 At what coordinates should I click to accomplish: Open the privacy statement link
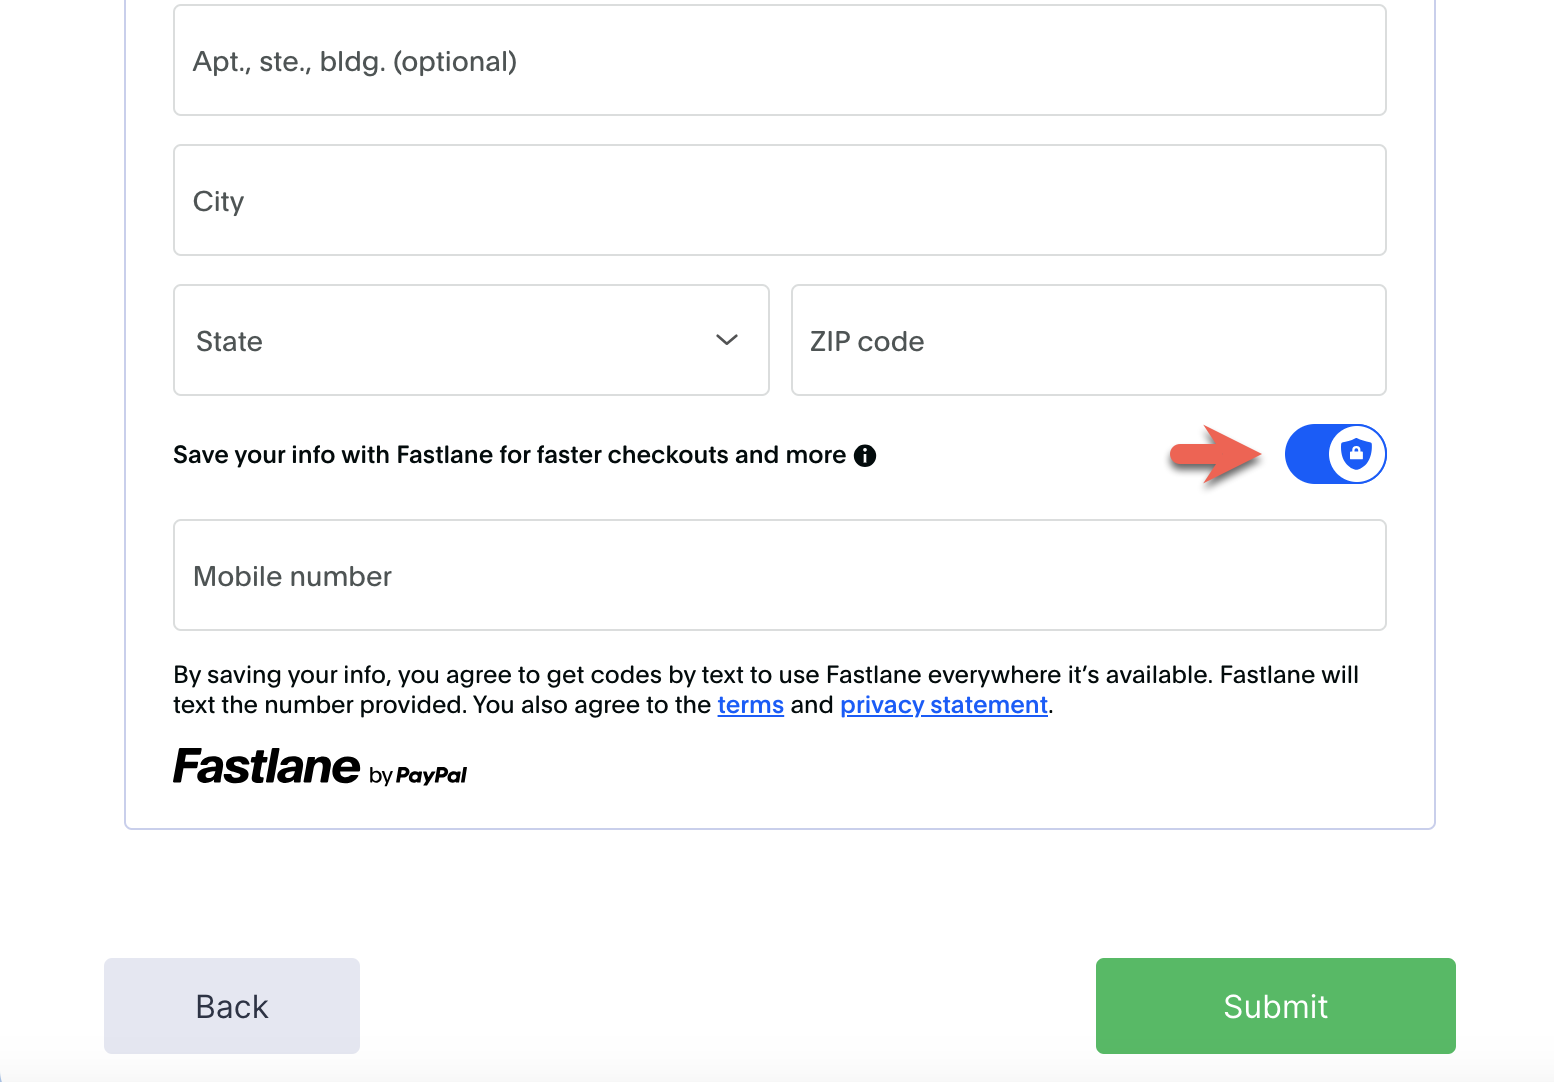(x=943, y=705)
